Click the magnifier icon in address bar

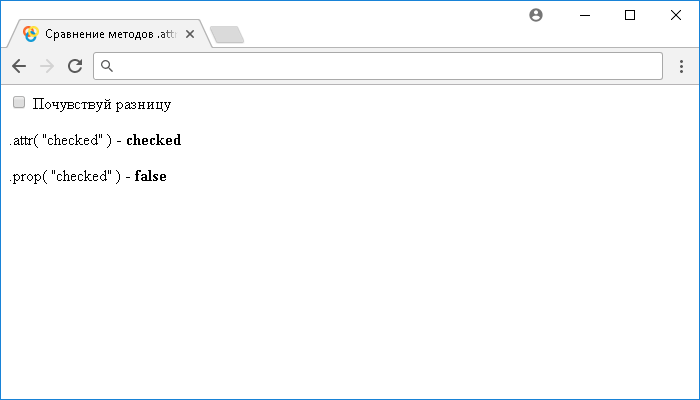(108, 66)
